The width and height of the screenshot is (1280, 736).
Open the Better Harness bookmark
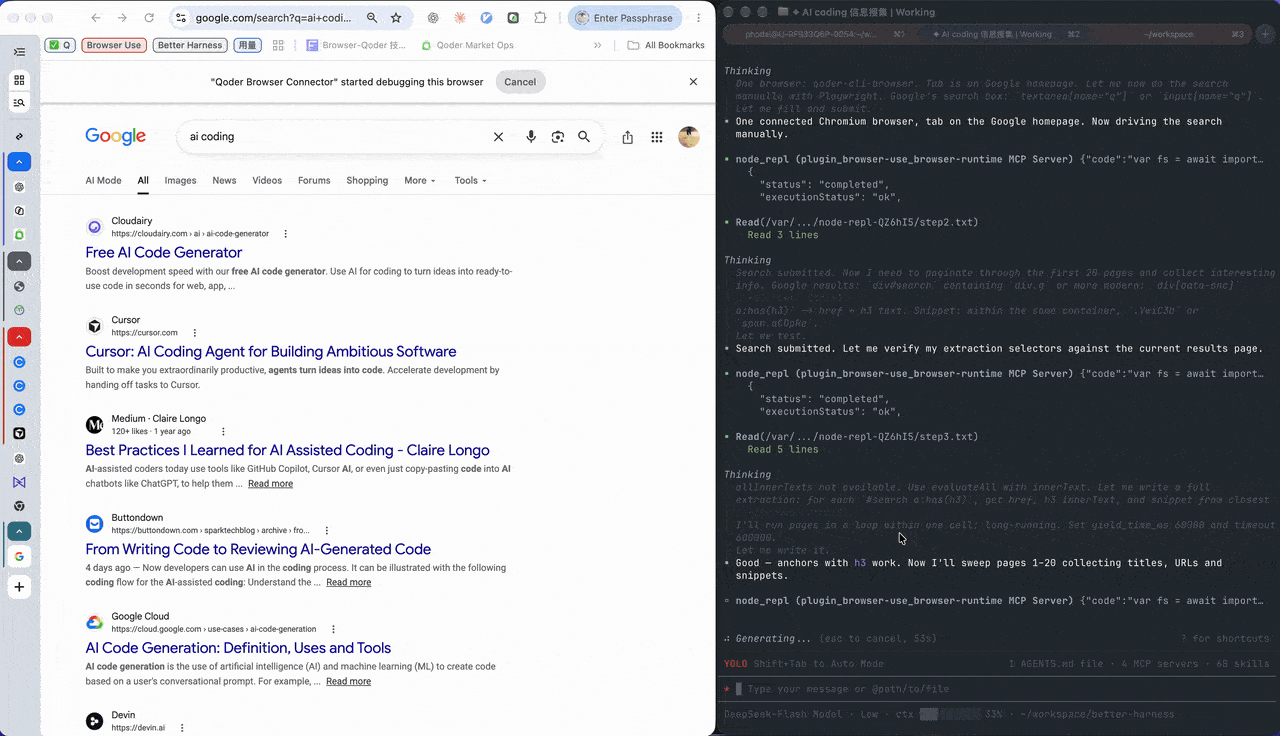190,45
